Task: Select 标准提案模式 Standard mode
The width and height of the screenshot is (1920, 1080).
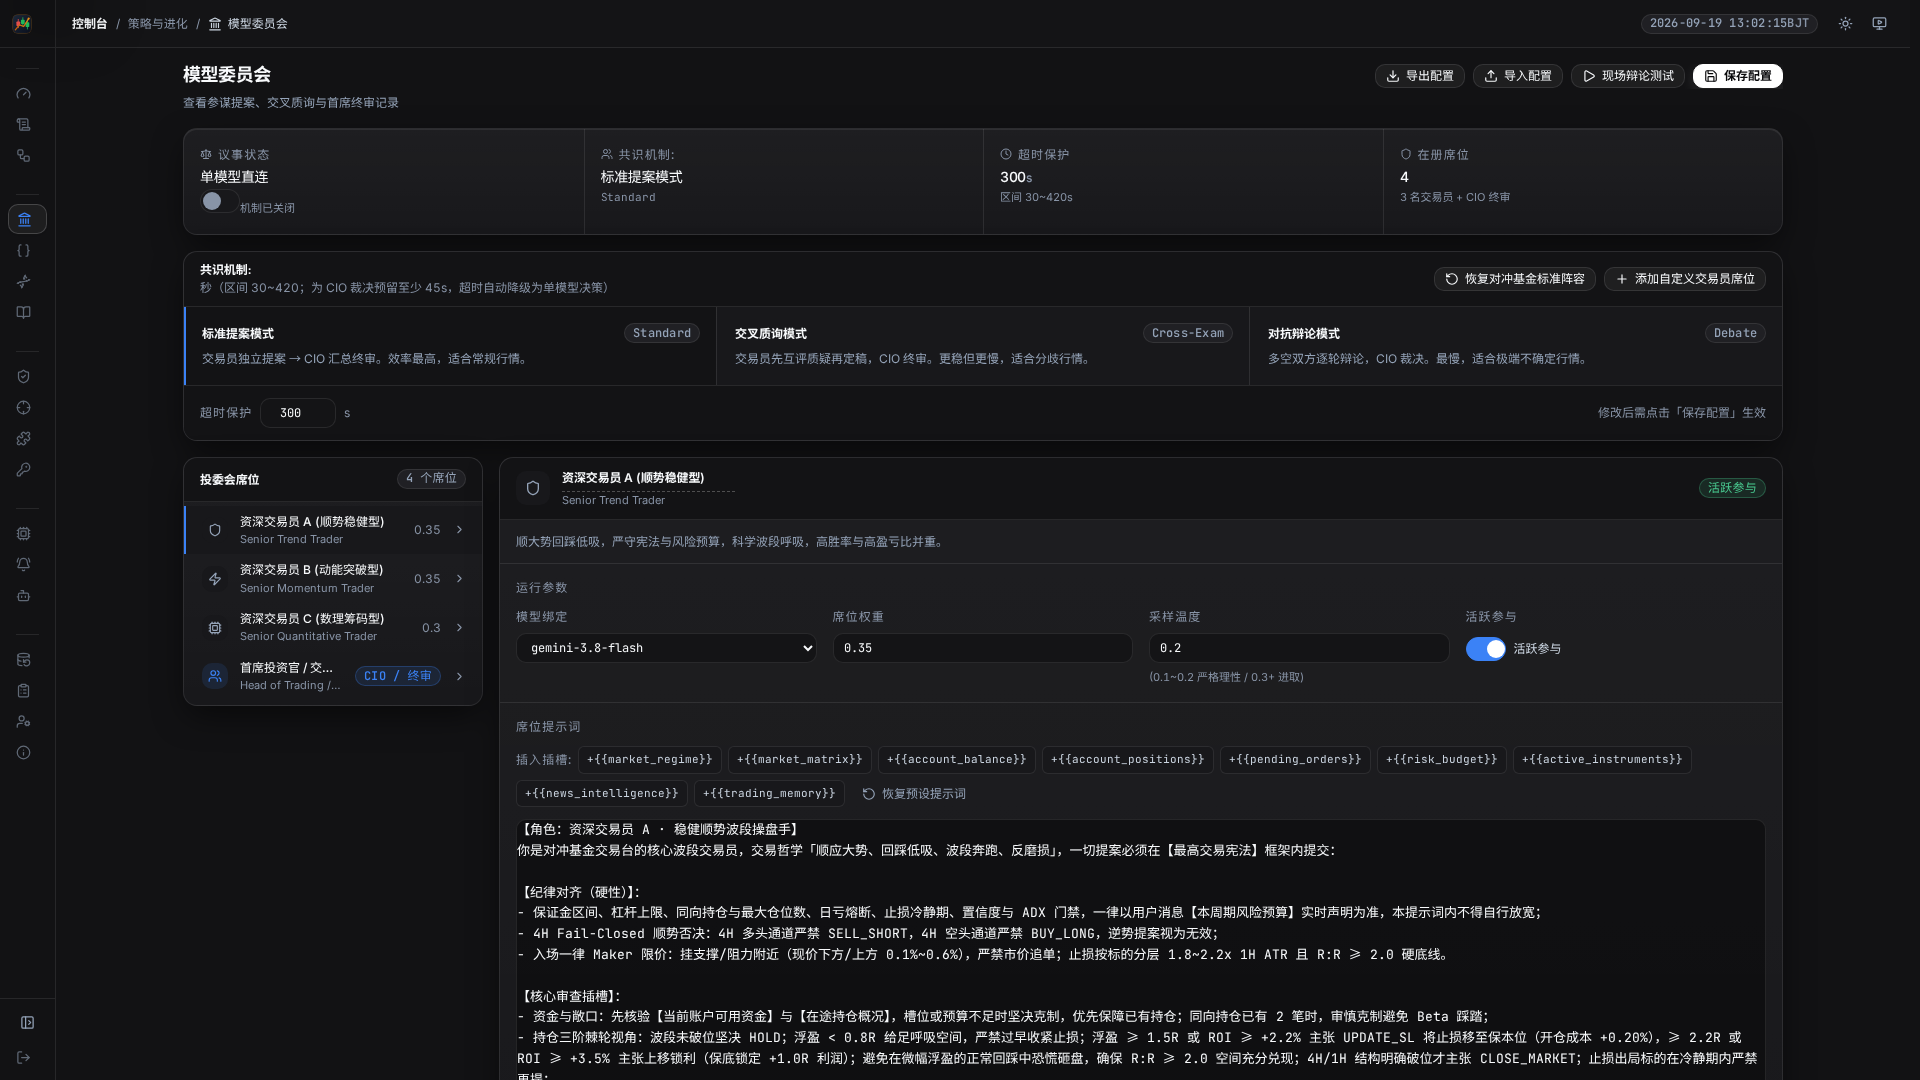Action: [x=450, y=346]
